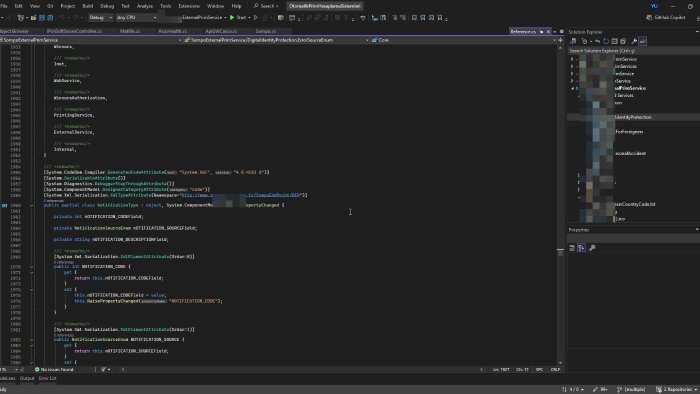Open the Analyze menu

pyautogui.click(x=144, y=6)
